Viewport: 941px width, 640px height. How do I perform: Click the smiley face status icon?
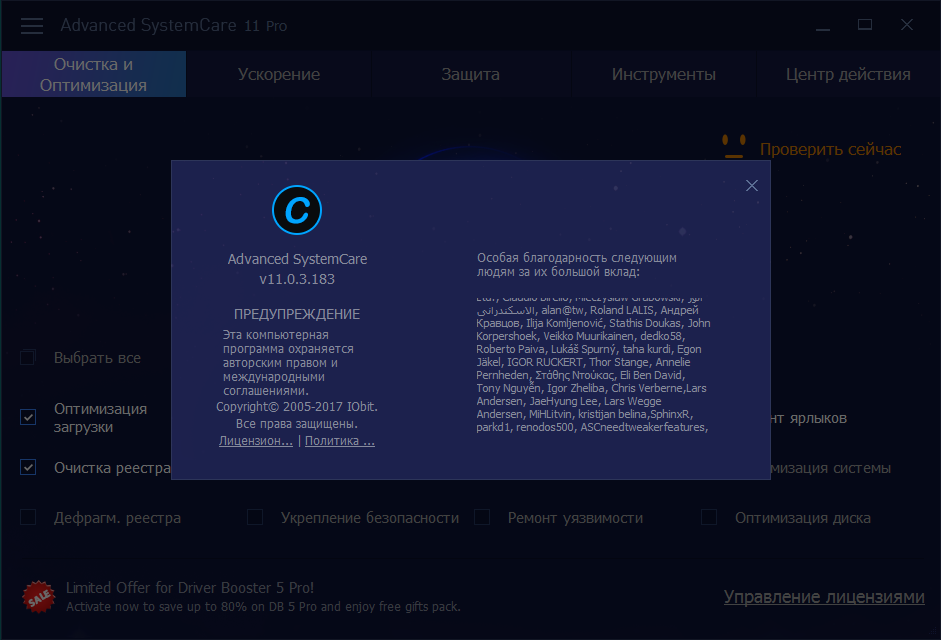coord(733,147)
